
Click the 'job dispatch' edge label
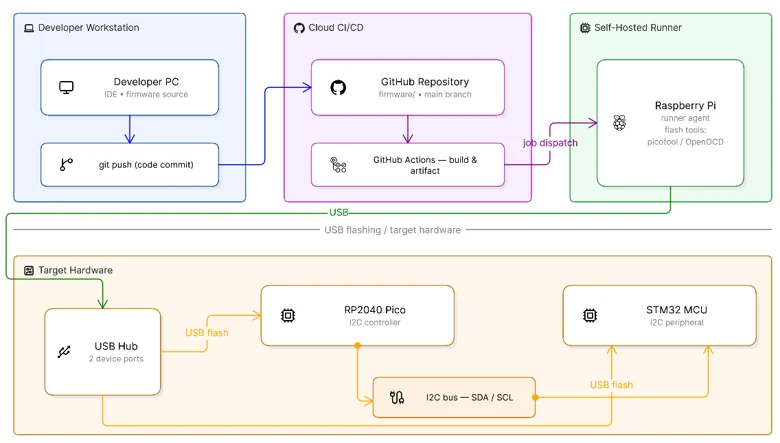coord(550,143)
